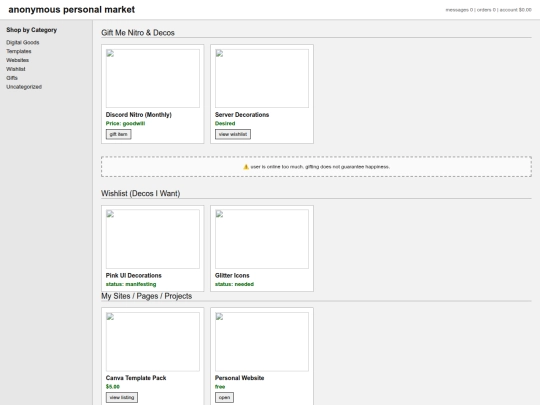Open the Wishlist category link
540x405 pixels.
pyautogui.click(x=16, y=69)
